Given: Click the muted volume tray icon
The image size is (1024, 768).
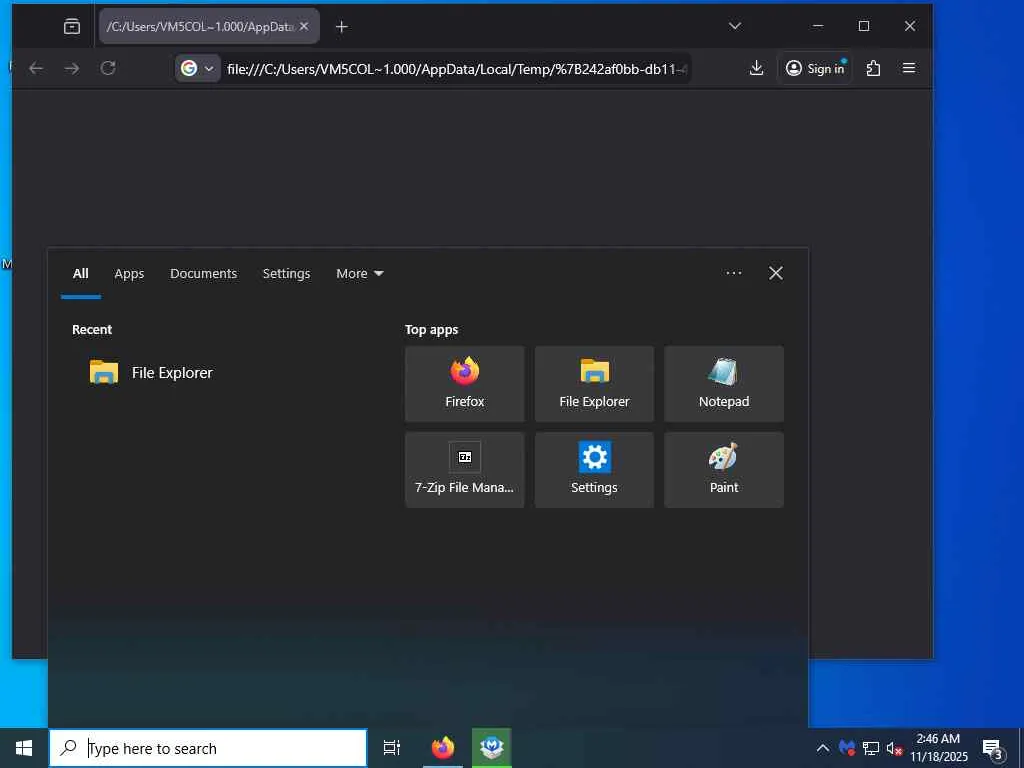Looking at the screenshot, I should [x=894, y=748].
